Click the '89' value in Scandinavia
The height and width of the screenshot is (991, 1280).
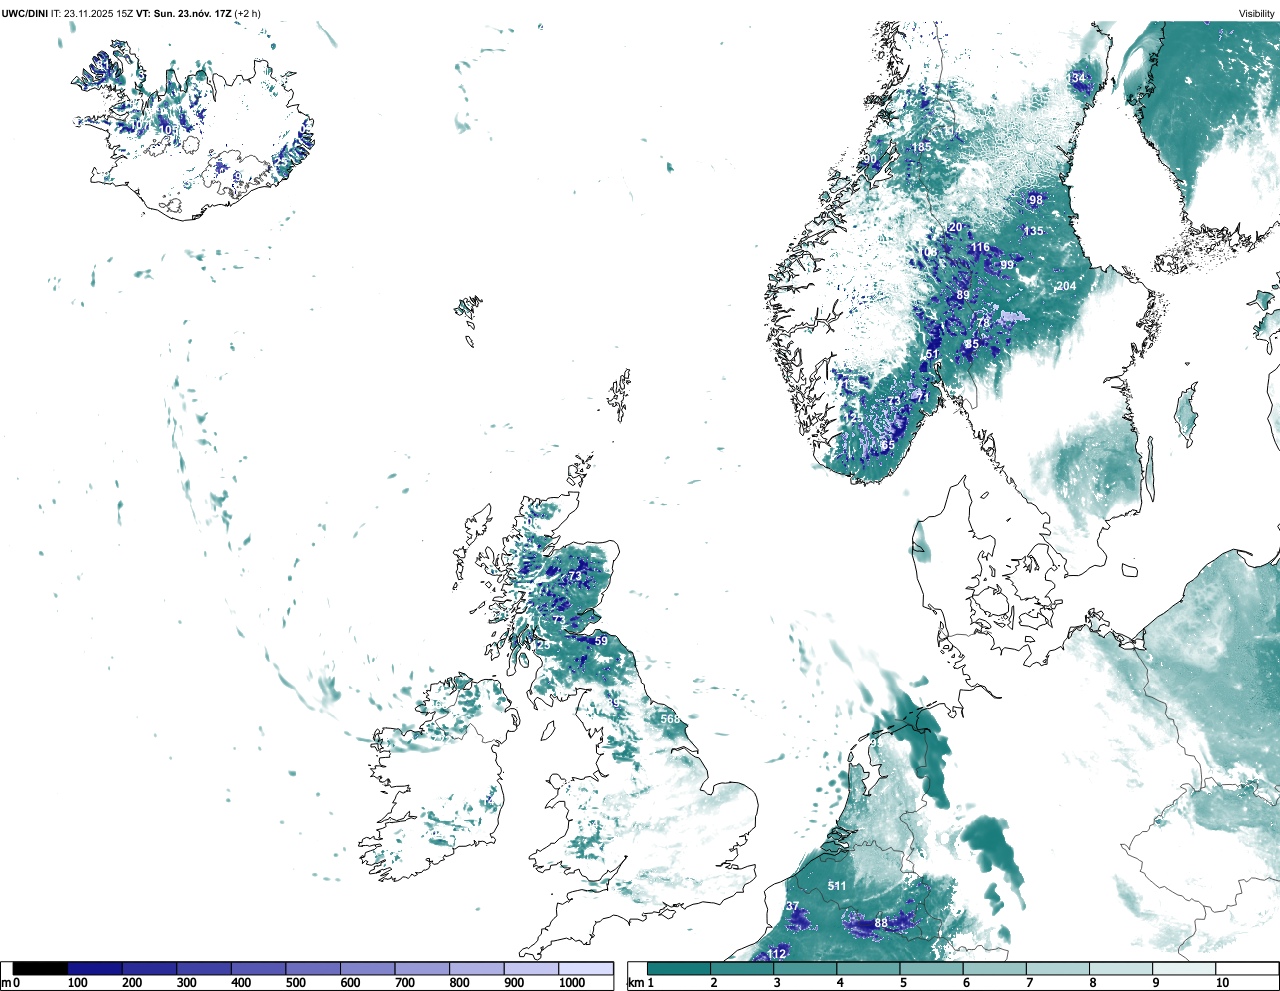coord(963,295)
